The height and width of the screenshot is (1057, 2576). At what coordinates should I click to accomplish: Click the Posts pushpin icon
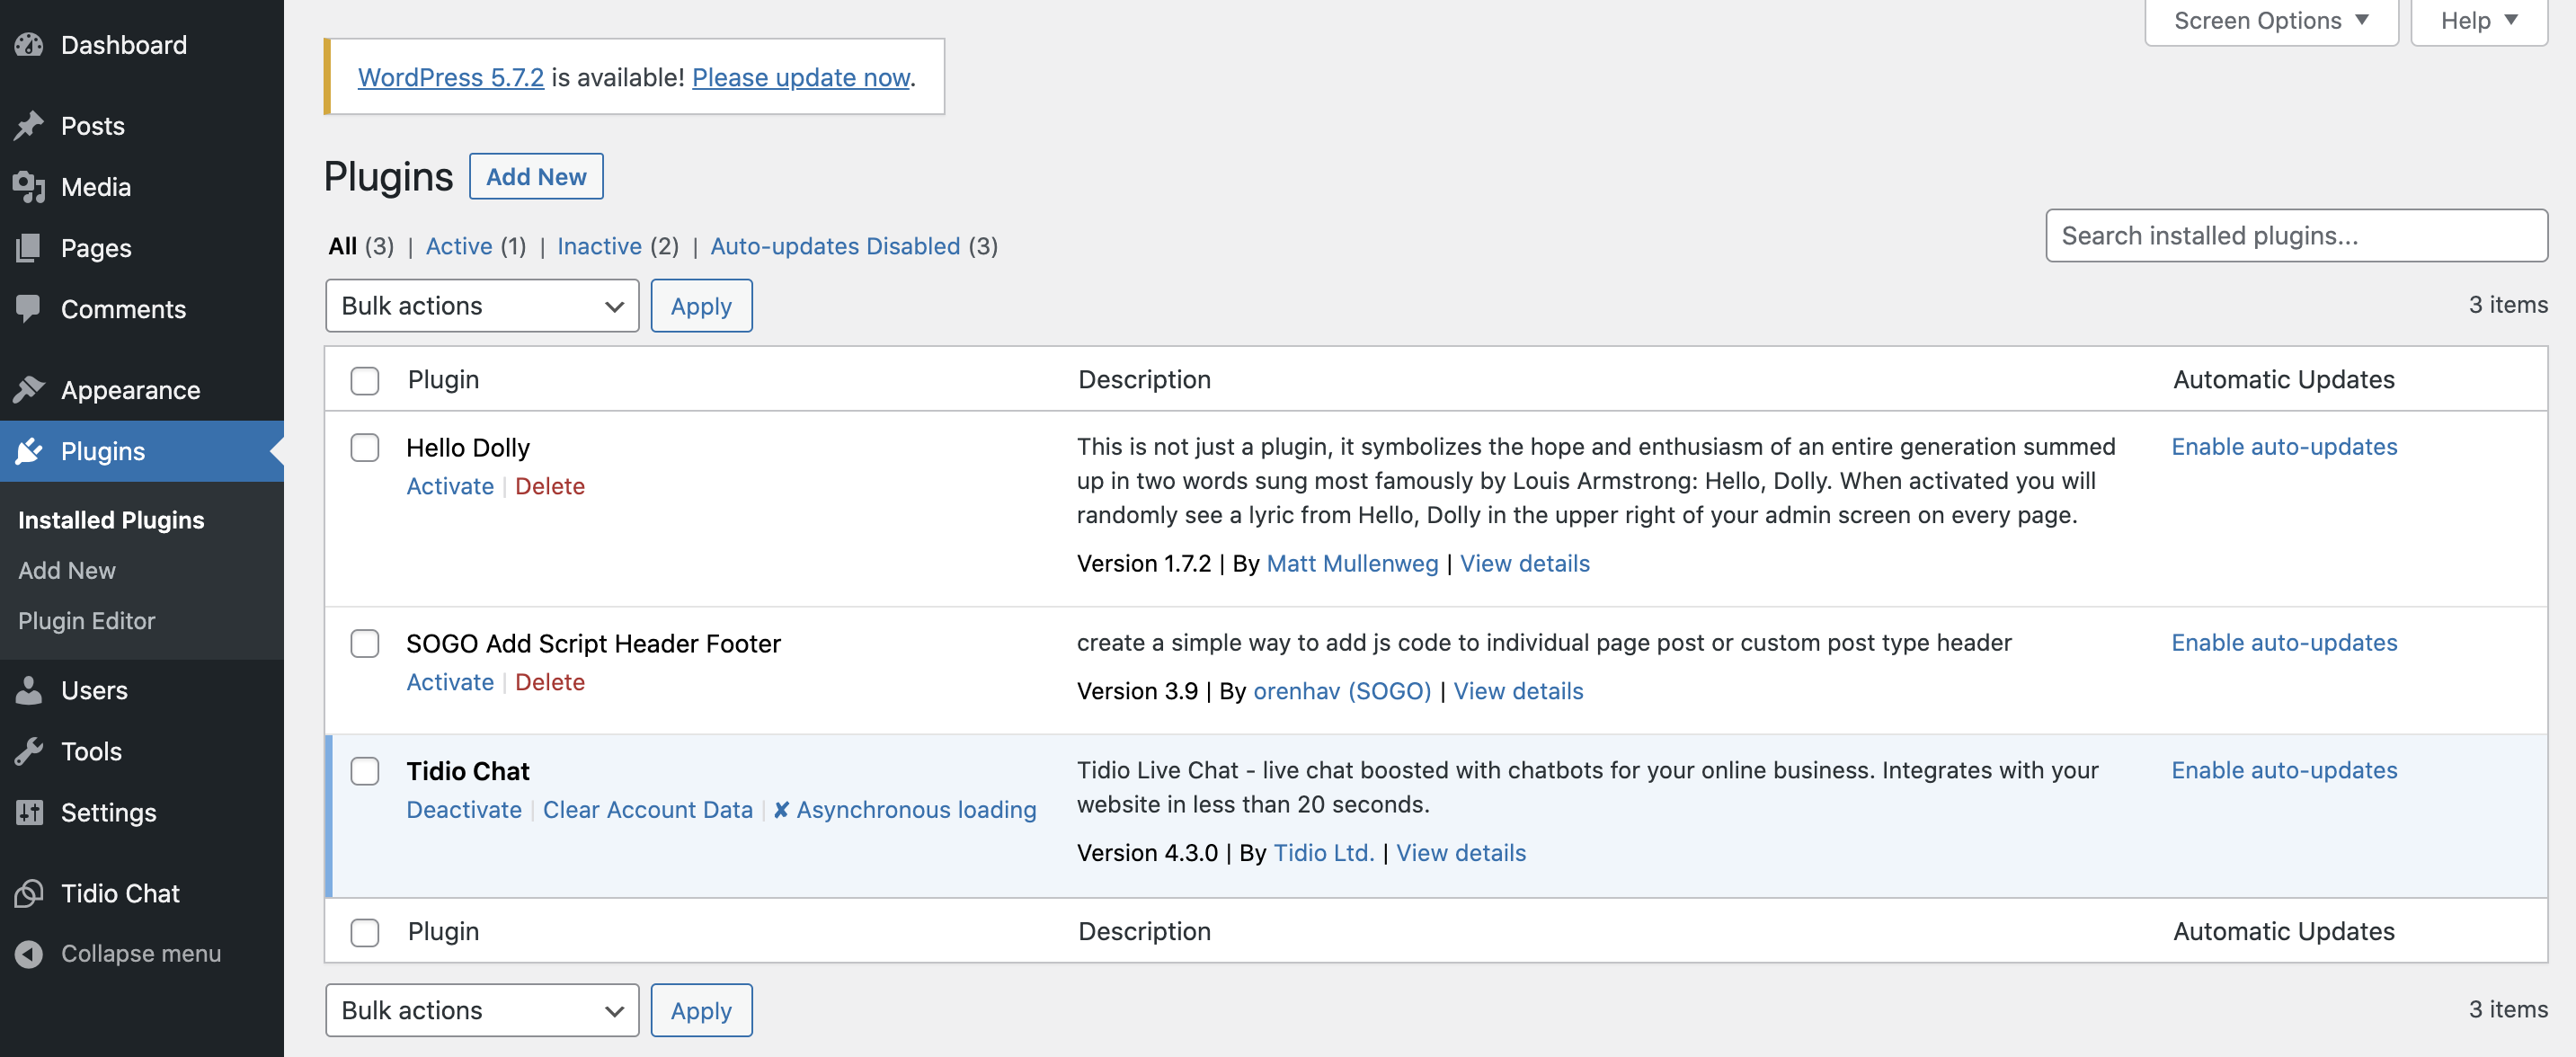click(x=29, y=126)
